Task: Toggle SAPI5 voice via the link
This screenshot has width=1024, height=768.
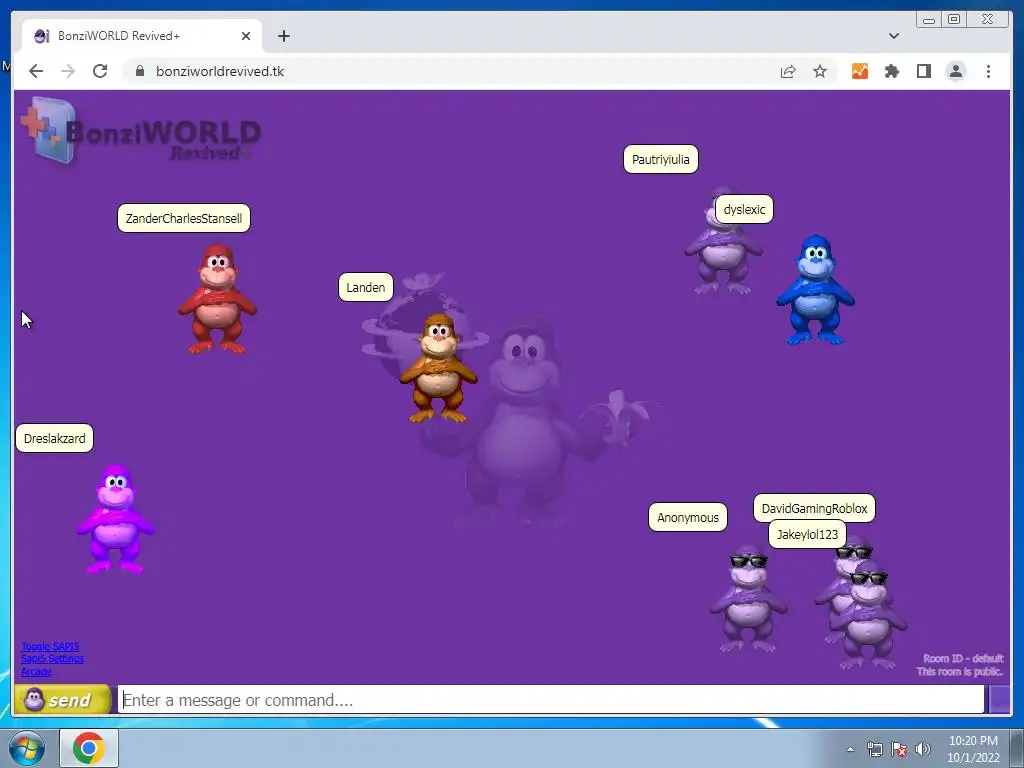Action: point(50,647)
